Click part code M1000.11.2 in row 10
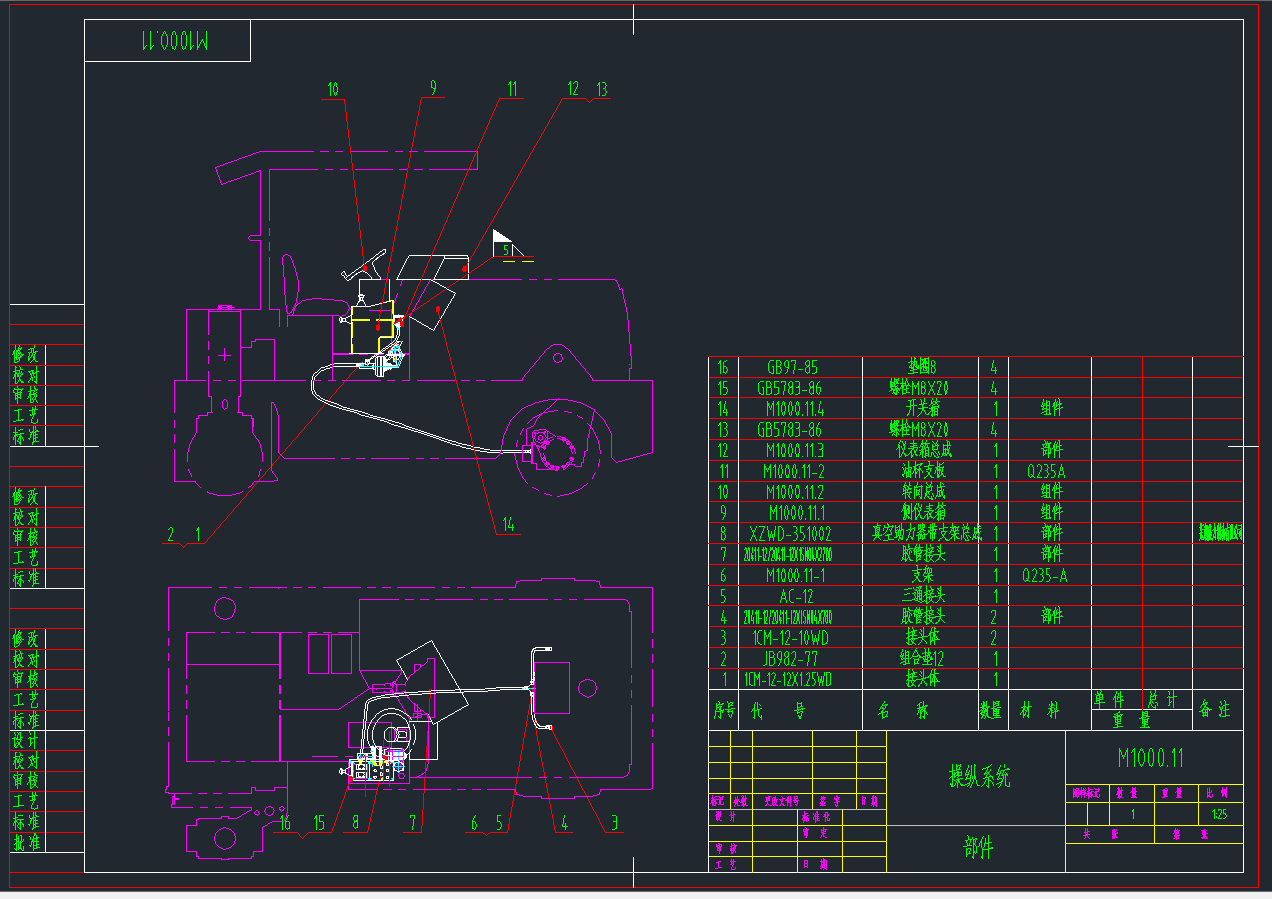Image resolution: width=1272 pixels, height=899 pixels. (x=794, y=492)
